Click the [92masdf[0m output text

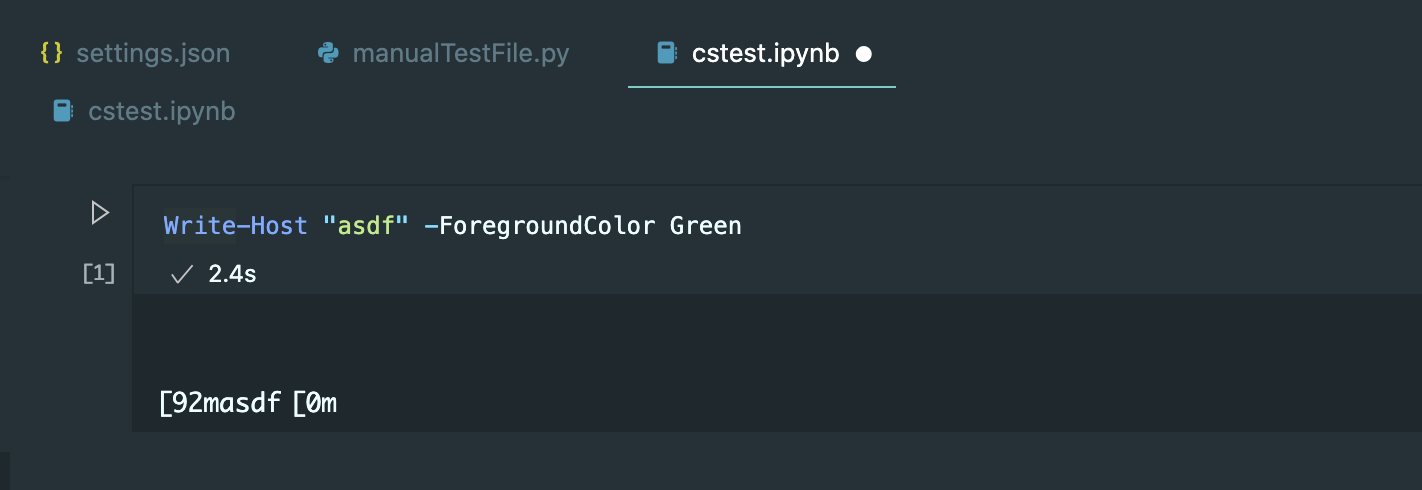point(248,405)
